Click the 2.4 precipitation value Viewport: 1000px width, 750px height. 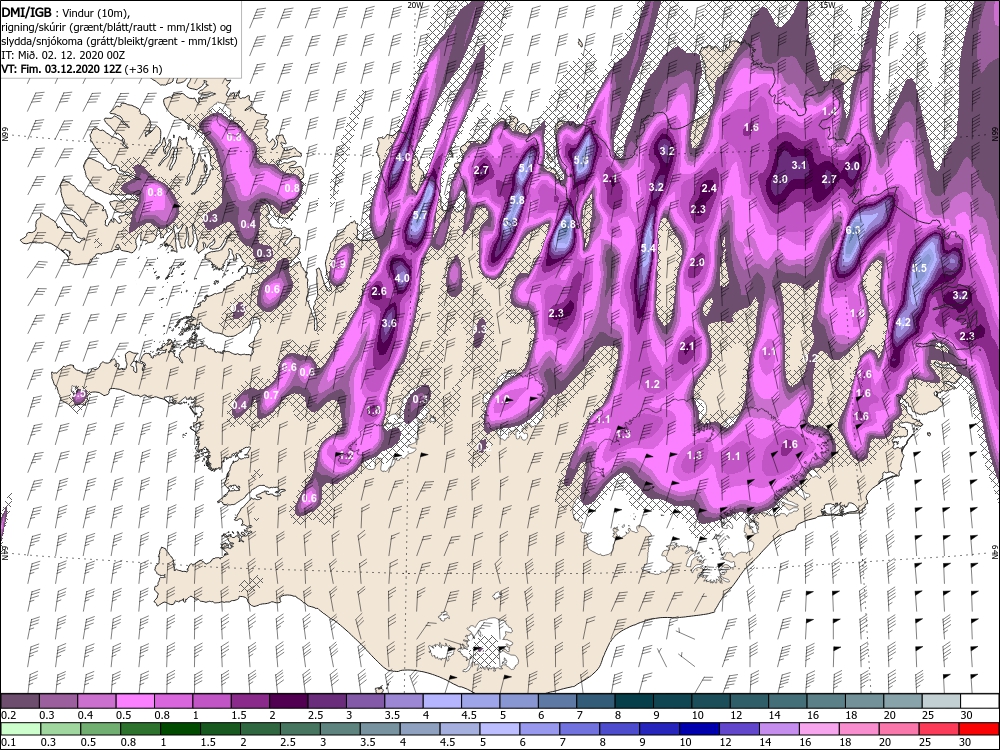click(x=709, y=188)
